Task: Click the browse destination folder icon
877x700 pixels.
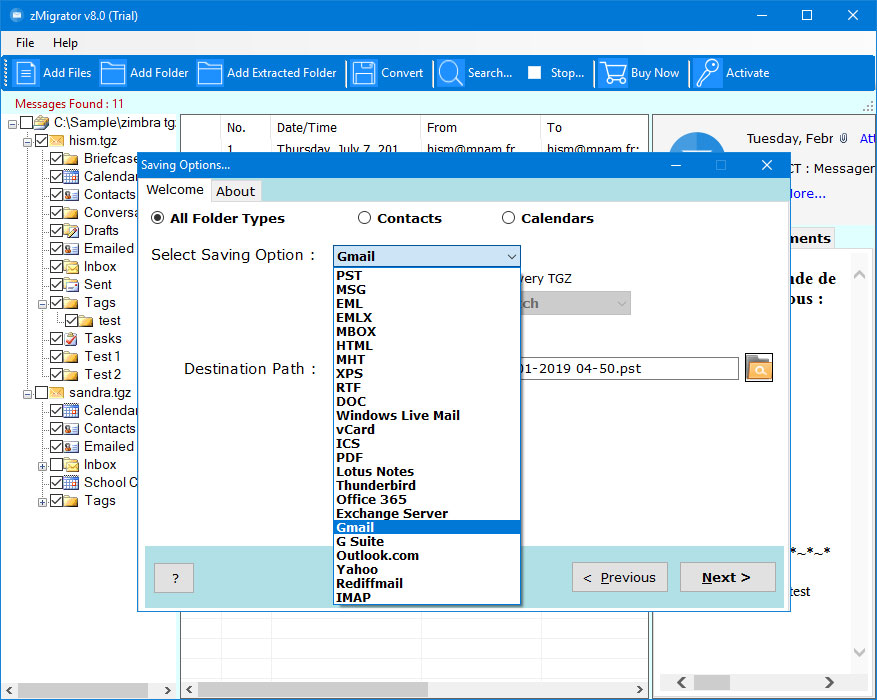Action: (x=759, y=367)
